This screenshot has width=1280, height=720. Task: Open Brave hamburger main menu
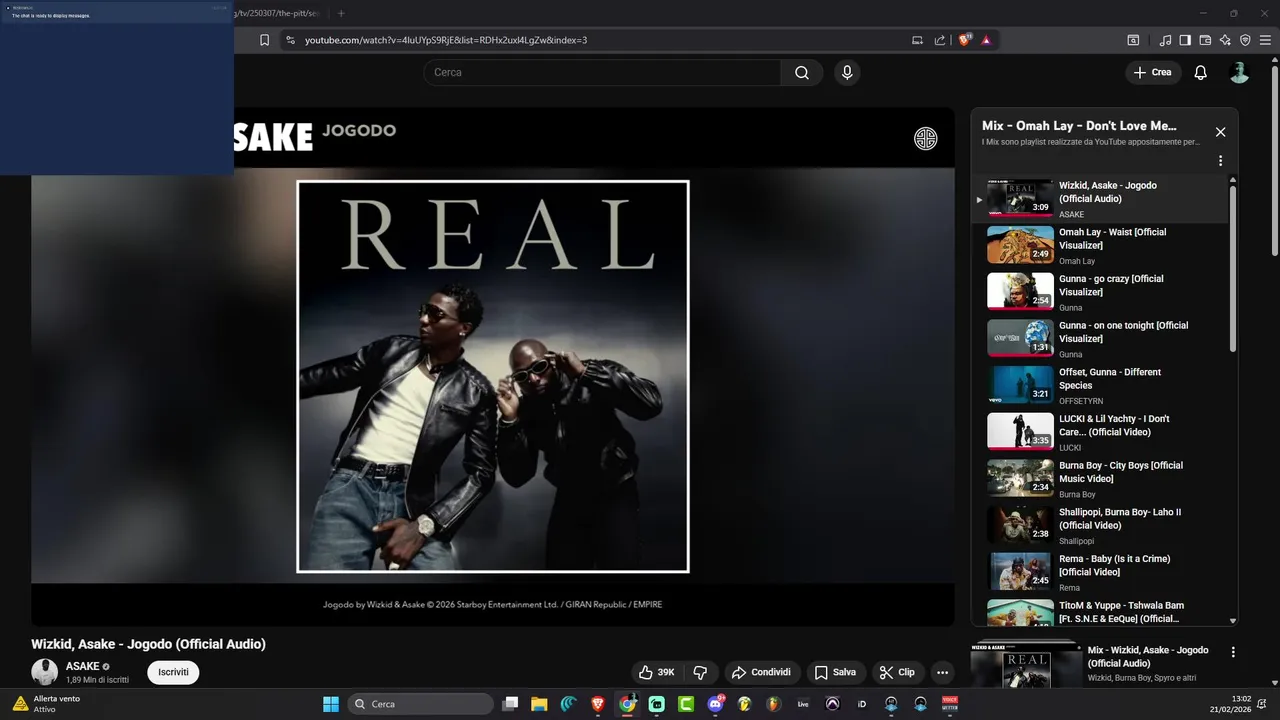click(1265, 40)
